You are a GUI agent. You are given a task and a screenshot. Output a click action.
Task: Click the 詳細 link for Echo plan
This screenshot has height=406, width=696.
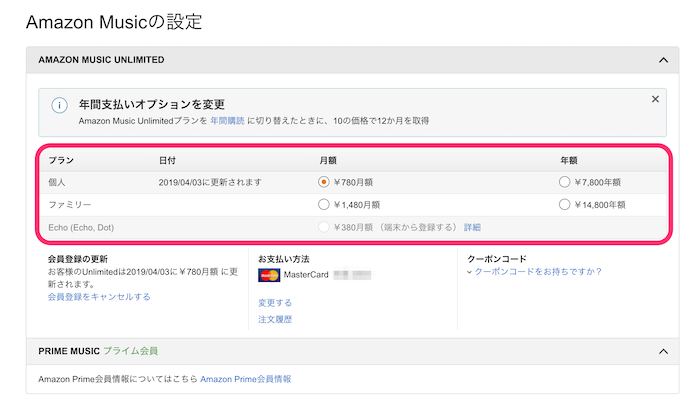(x=472, y=228)
